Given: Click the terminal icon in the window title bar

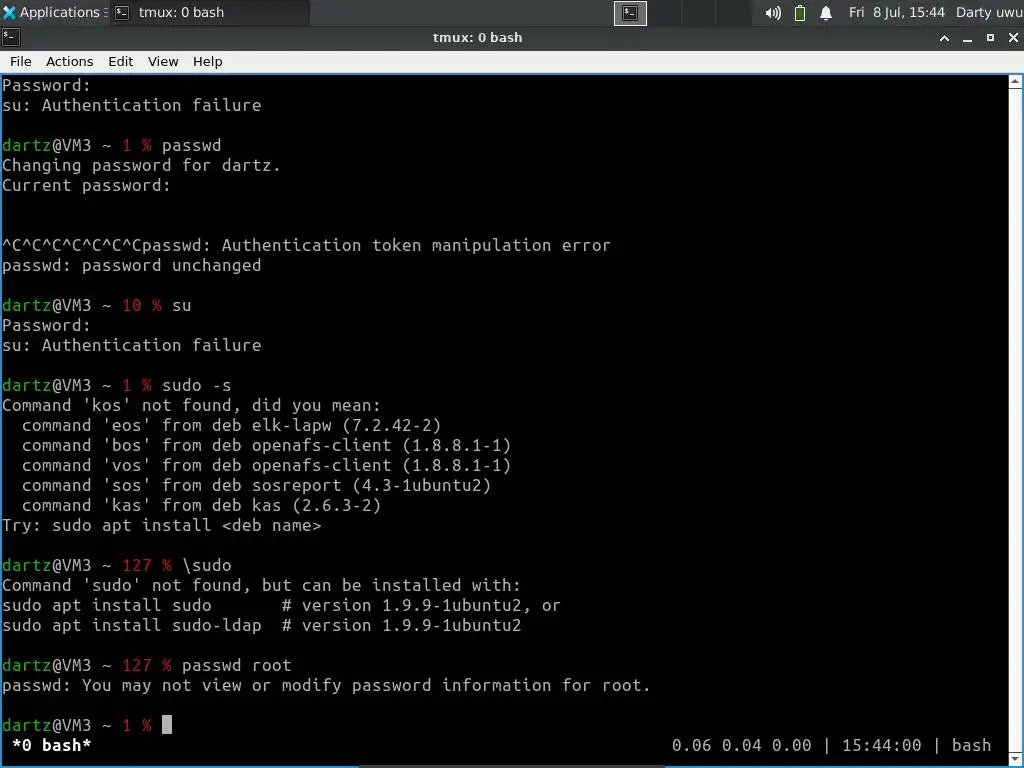Looking at the screenshot, I should pos(11,37).
